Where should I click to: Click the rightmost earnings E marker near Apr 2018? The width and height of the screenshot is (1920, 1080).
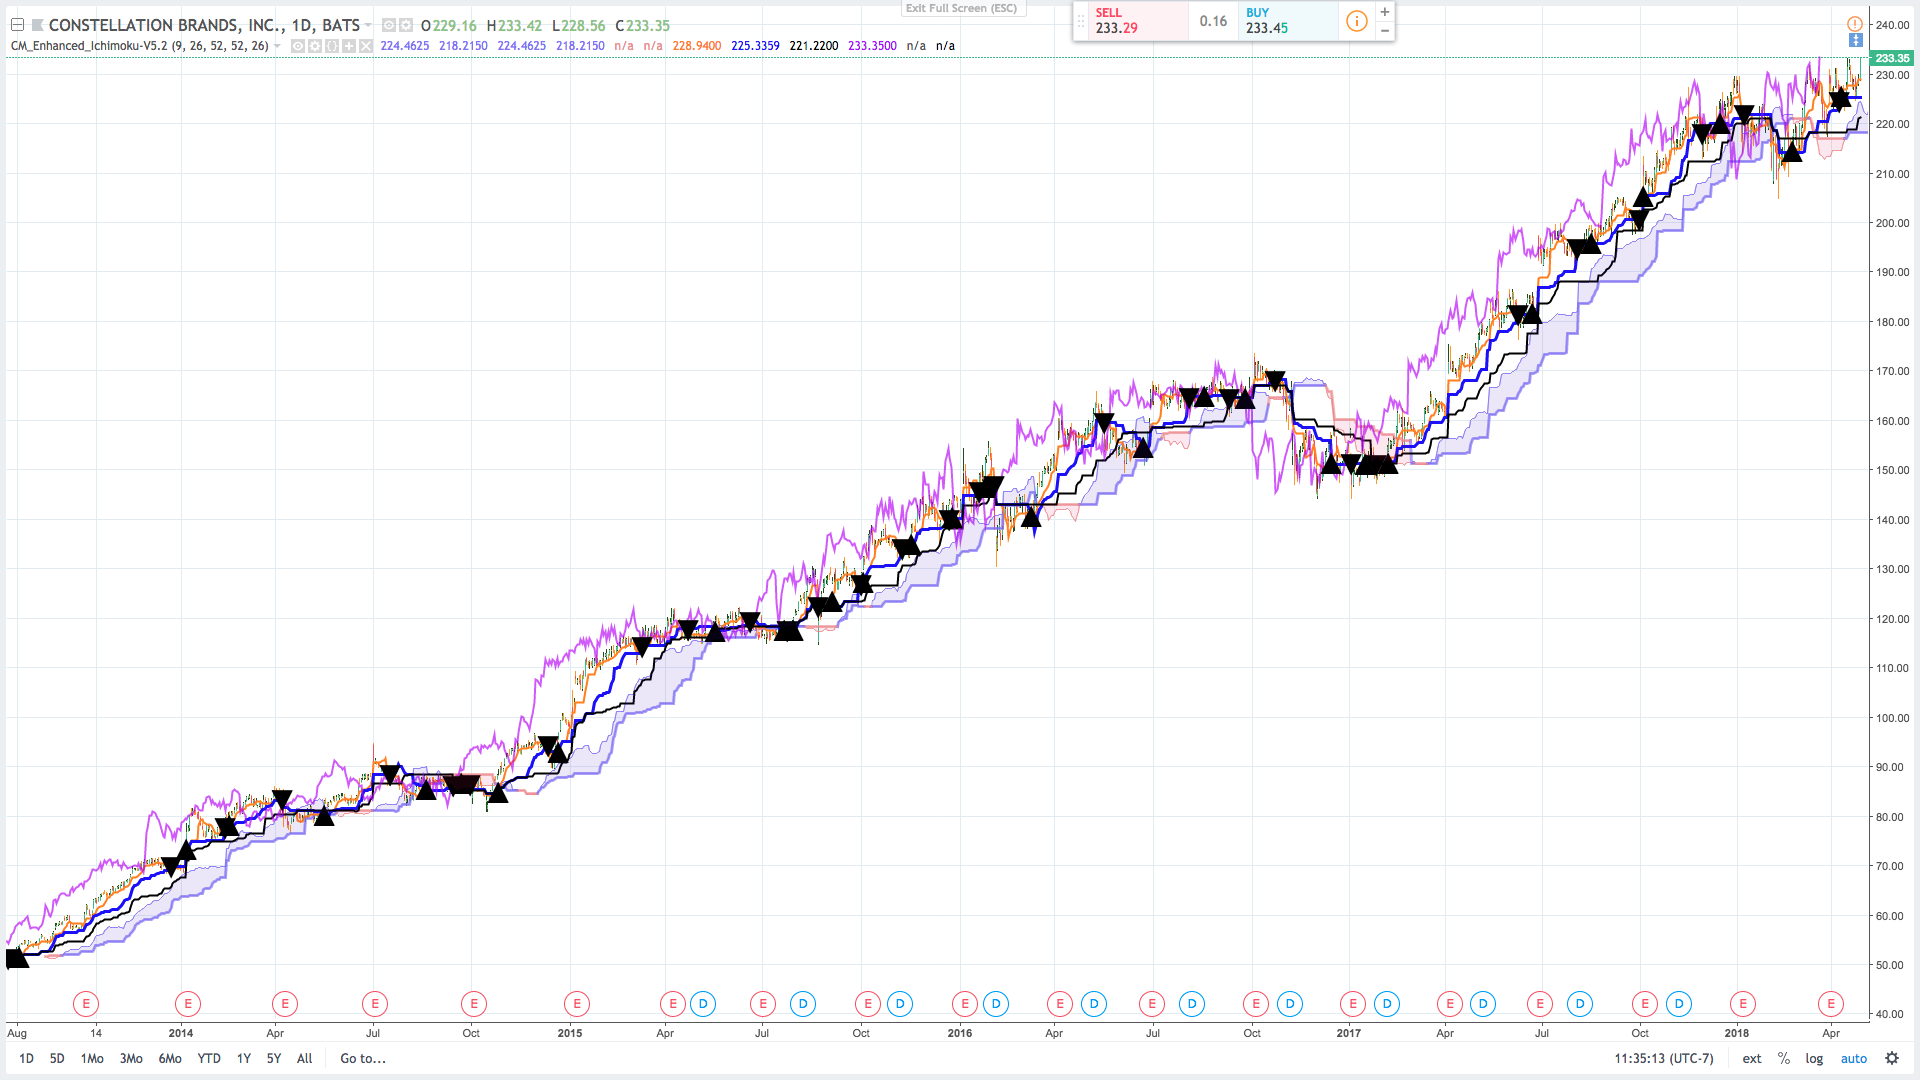coord(1831,1003)
